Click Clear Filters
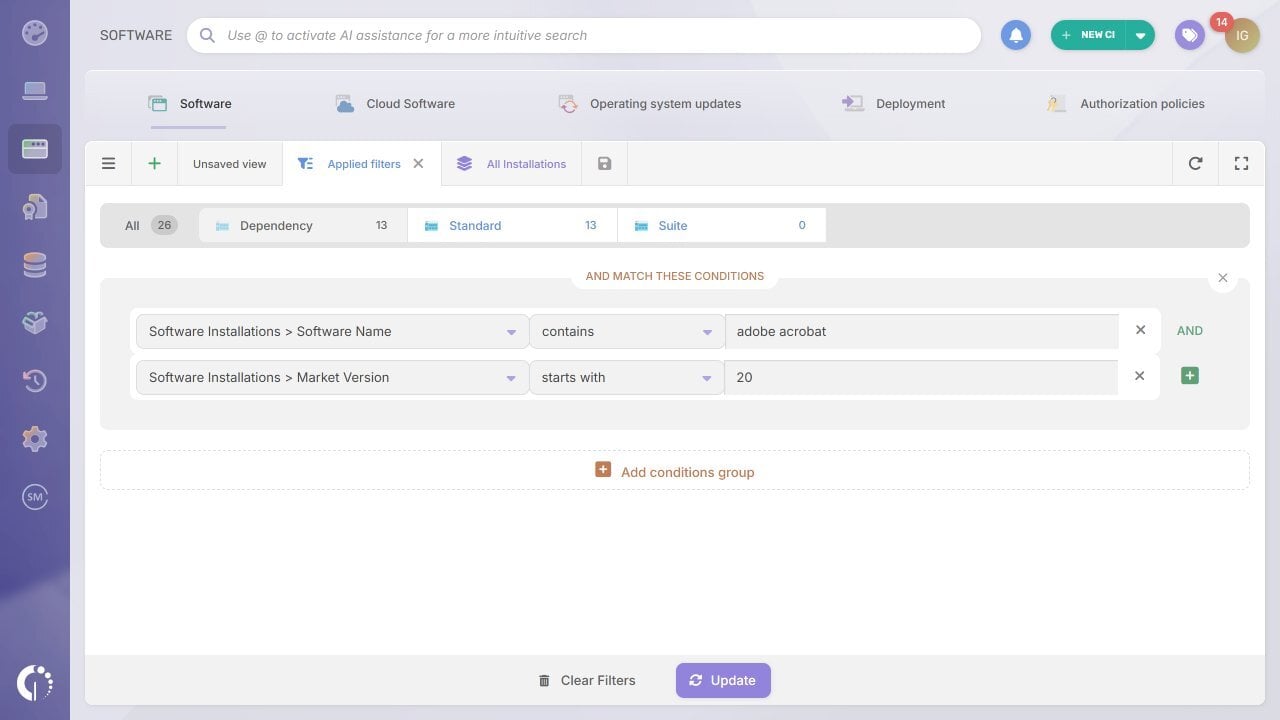This screenshot has width=1280, height=720. pos(588,680)
